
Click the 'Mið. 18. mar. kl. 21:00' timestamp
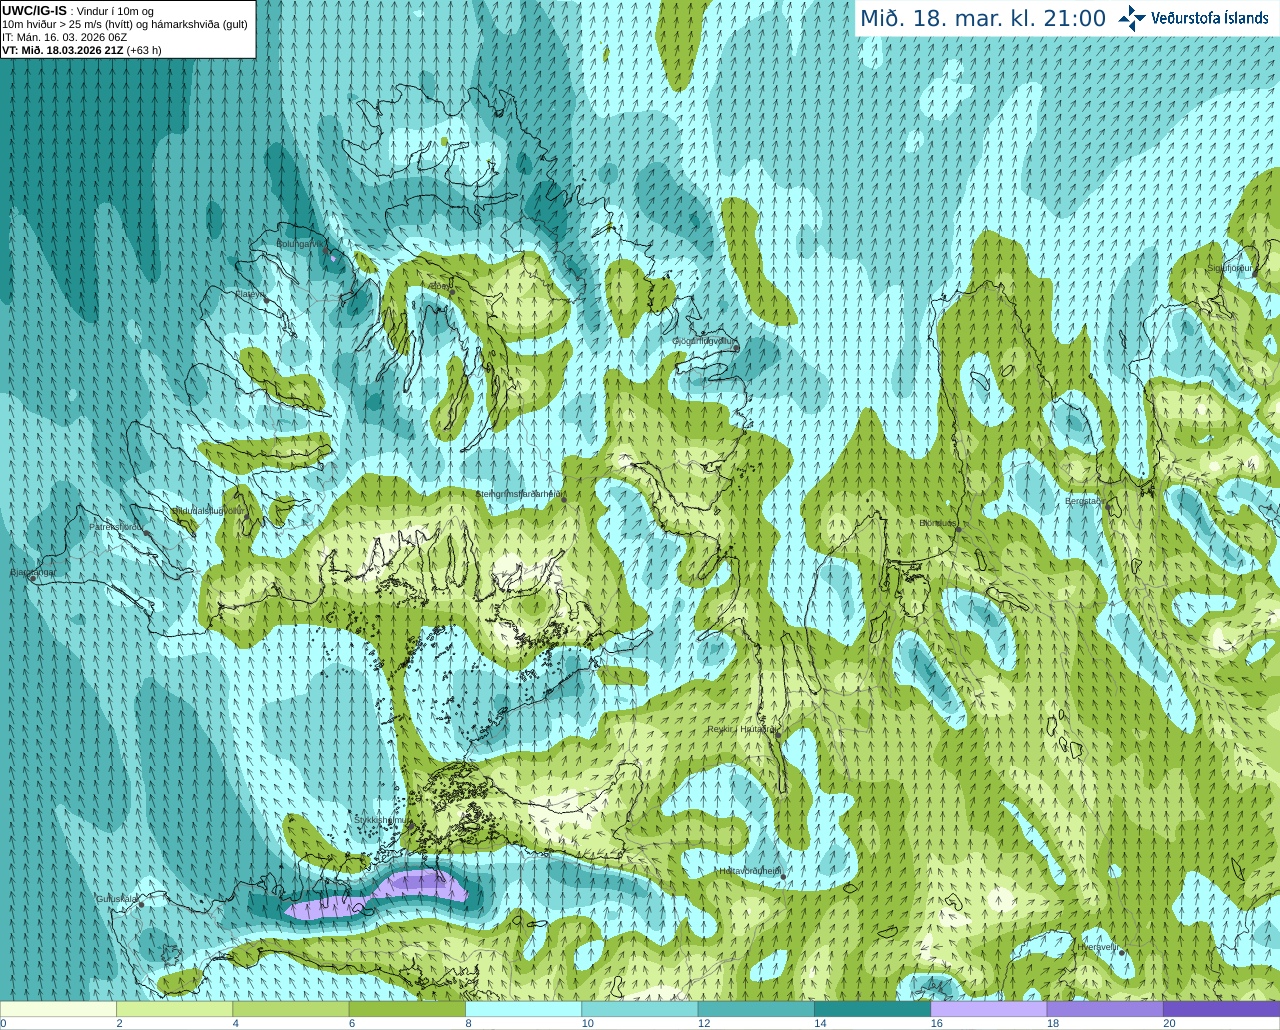(983, 19)
